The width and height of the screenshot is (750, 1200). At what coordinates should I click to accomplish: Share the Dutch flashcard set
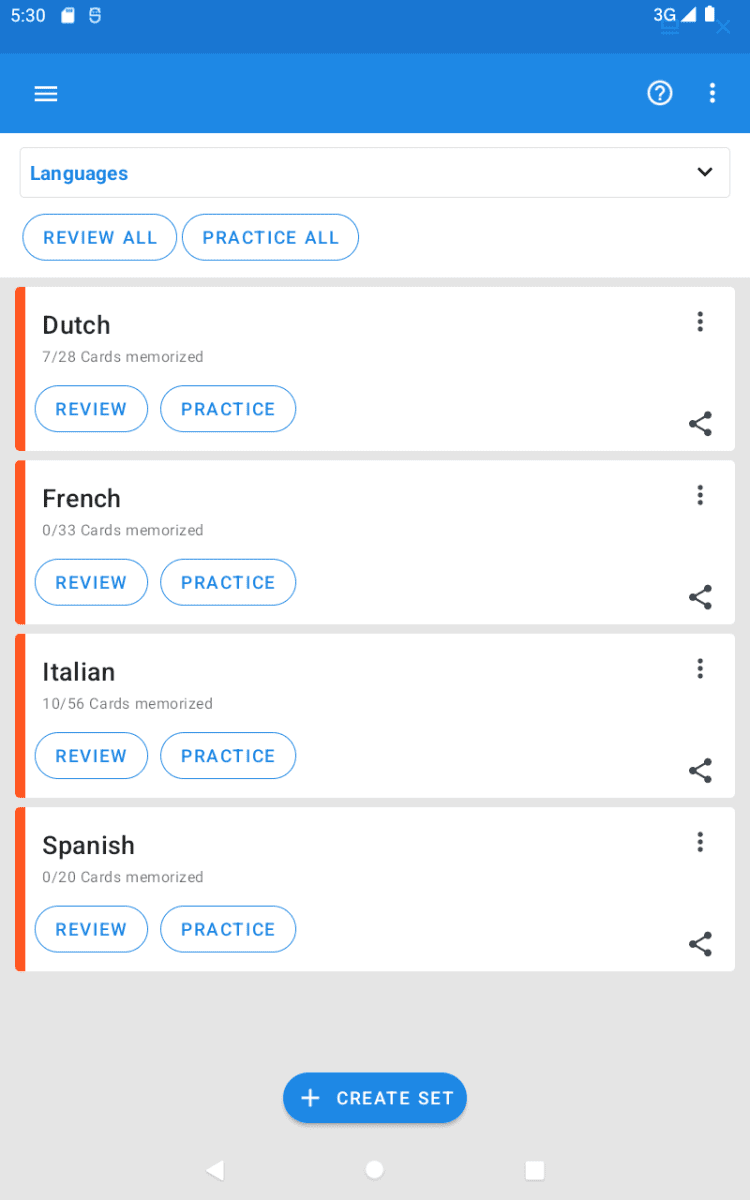[700, 424]
